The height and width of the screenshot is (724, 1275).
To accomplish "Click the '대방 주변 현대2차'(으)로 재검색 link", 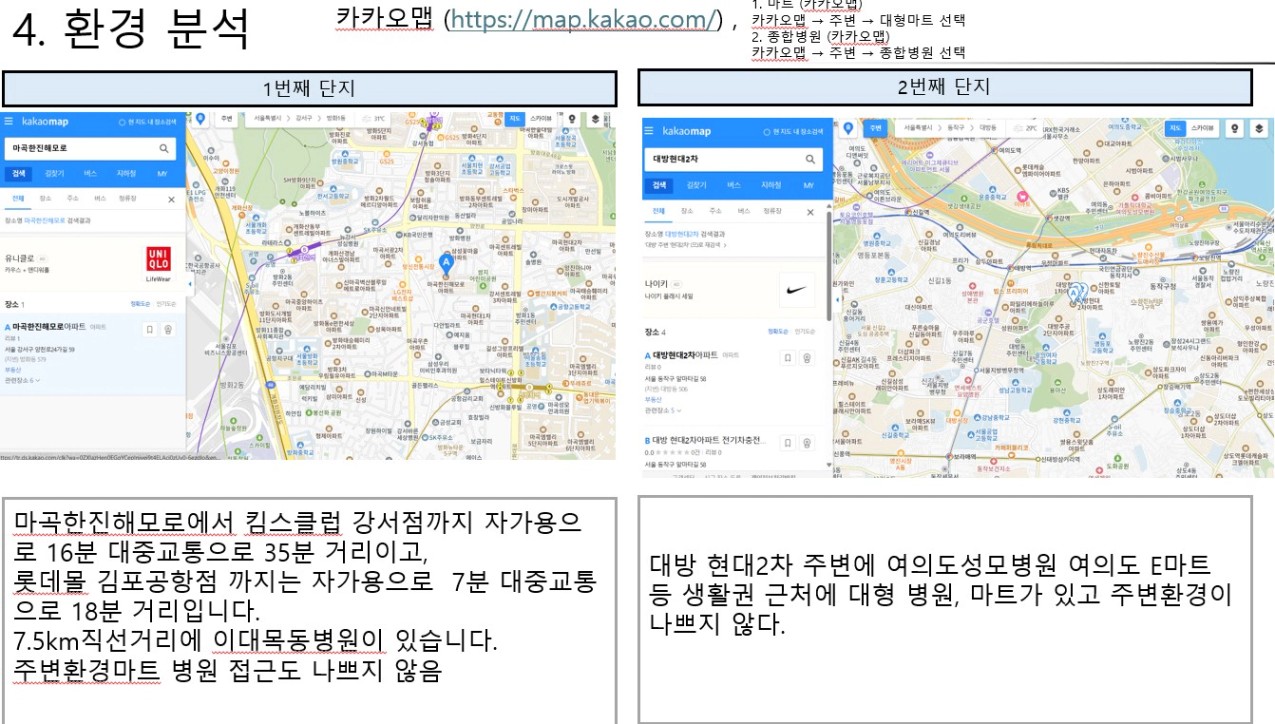I will [x=684, y=243].
